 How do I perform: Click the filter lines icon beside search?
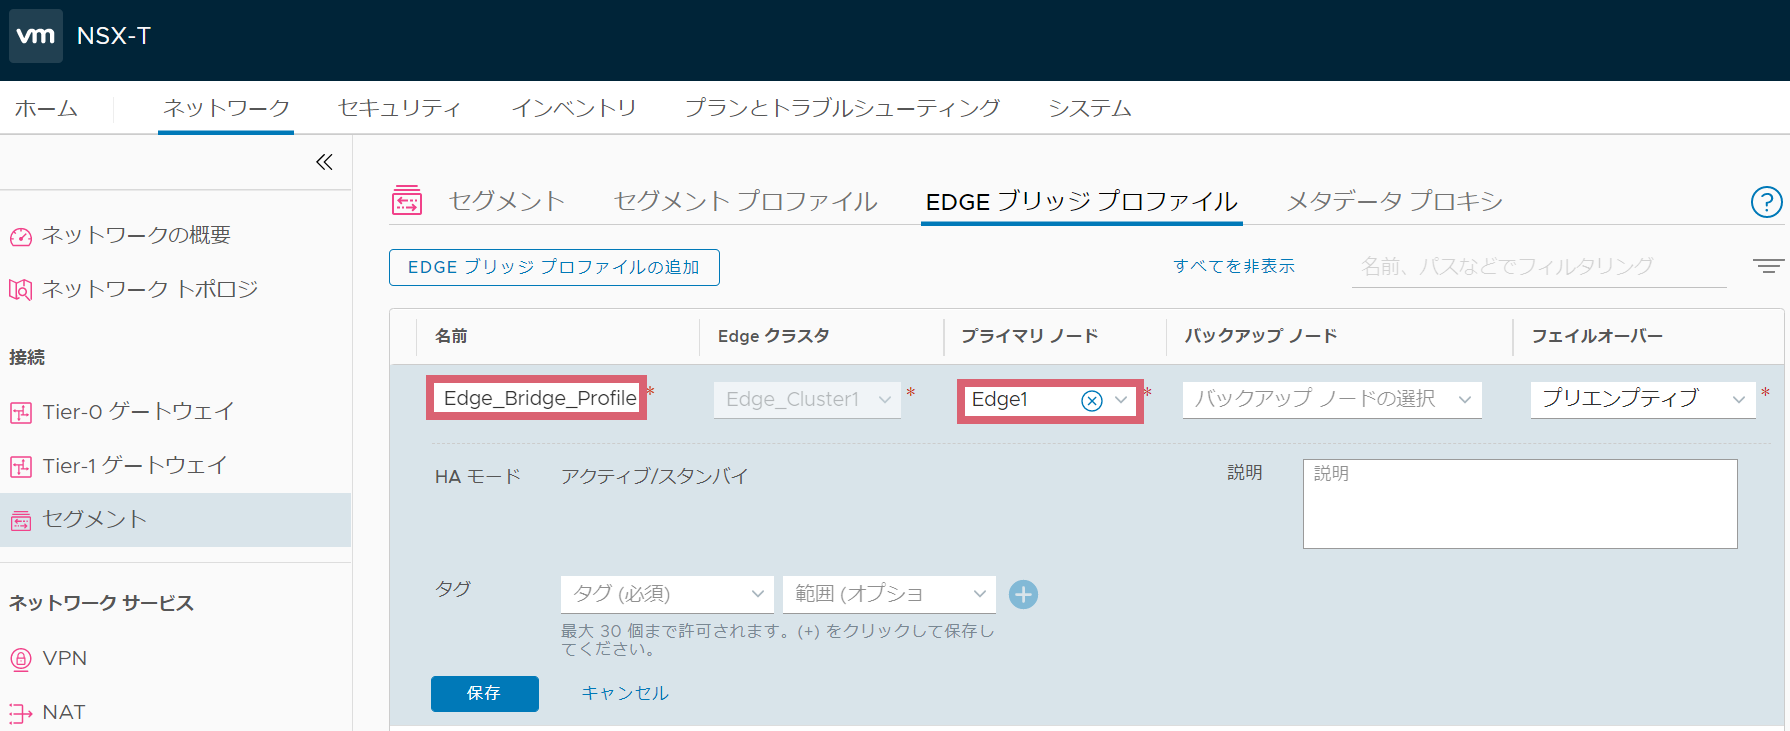(x=1767, y=266)
